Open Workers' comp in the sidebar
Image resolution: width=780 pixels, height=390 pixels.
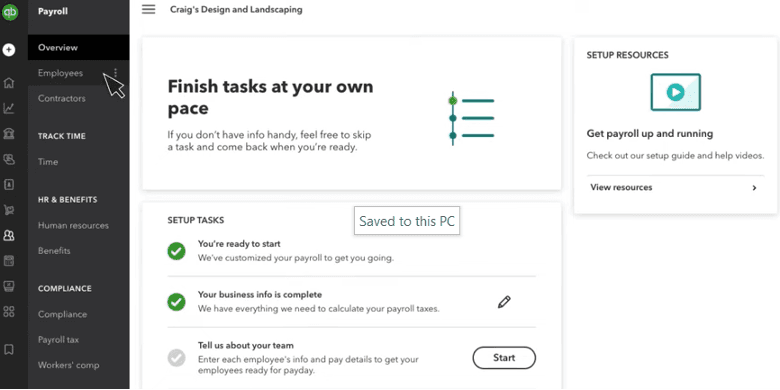click(69, 365)
